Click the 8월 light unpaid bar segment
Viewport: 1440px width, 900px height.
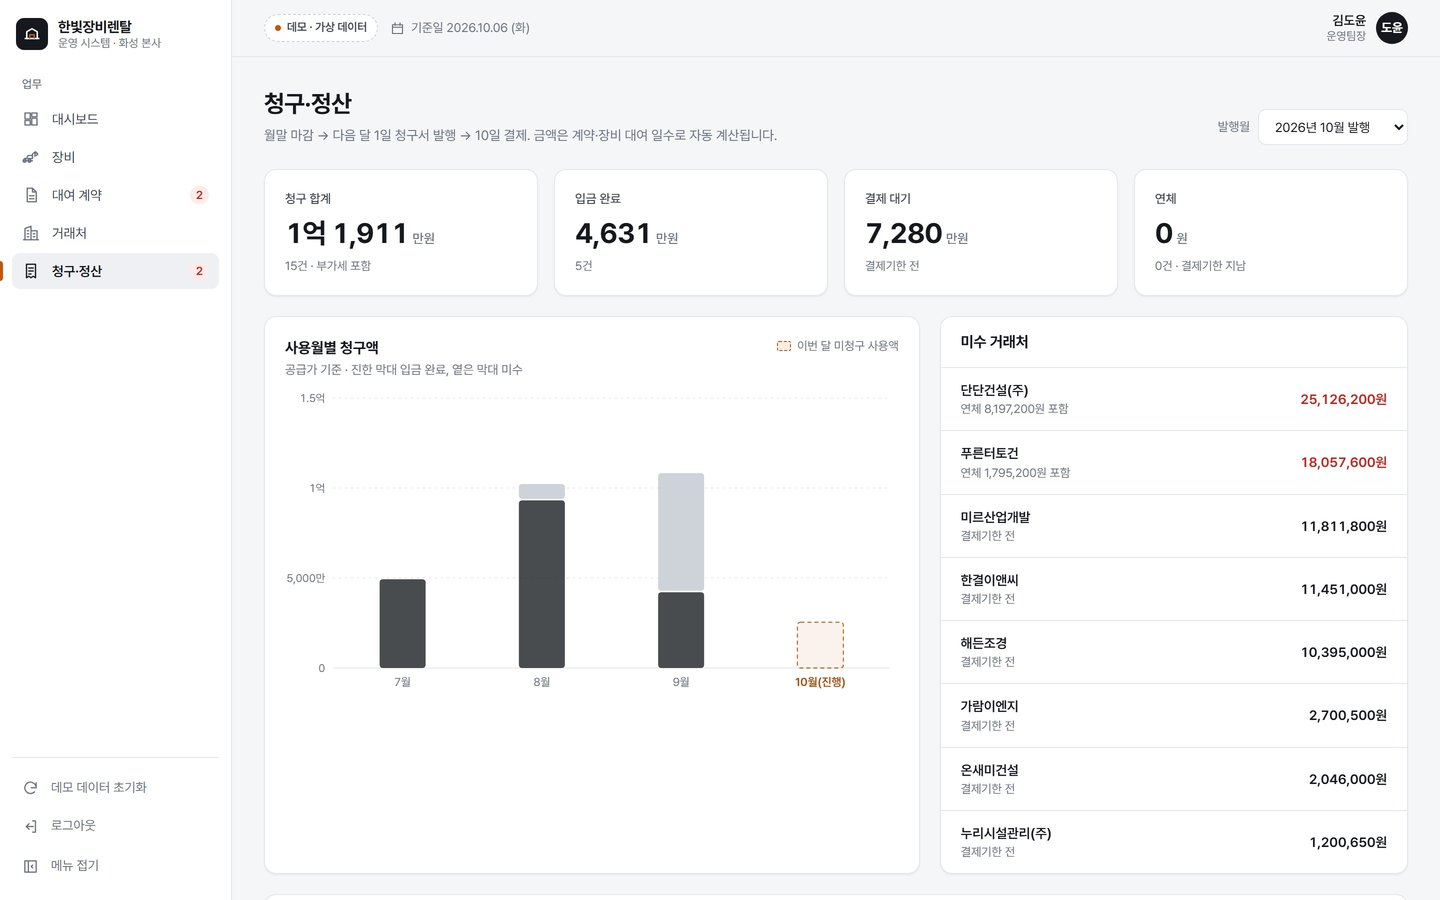pyautogui.click(x=542, y=491)
